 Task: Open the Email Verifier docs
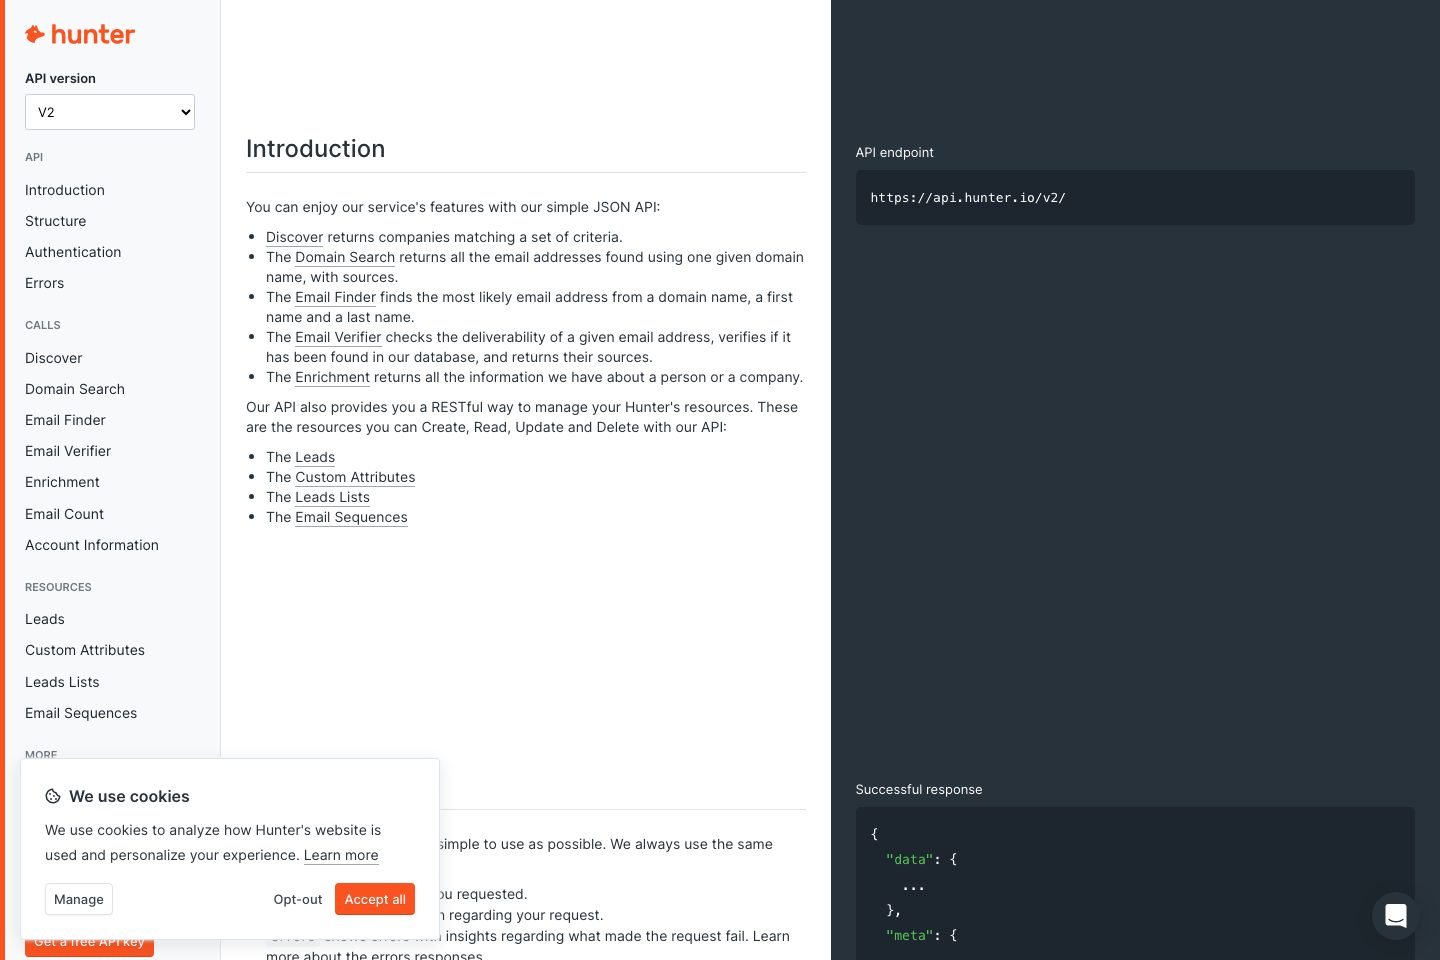point(67,450)
